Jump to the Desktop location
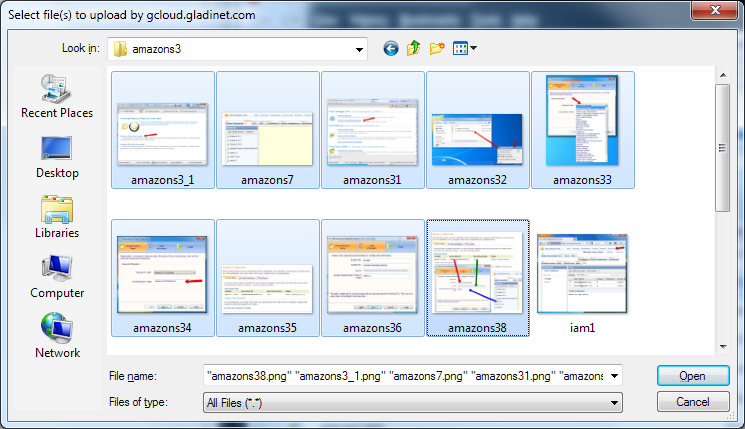This screenshot has height=429, width=745. (x=57, y=158)
